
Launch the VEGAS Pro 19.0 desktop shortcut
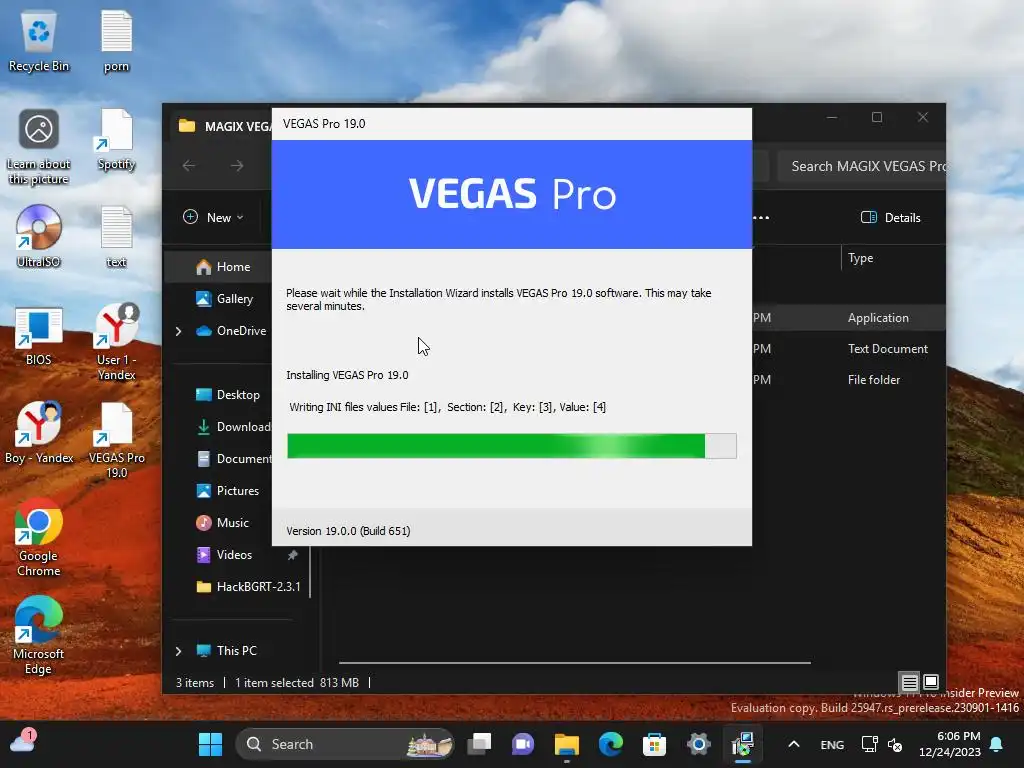116,440
